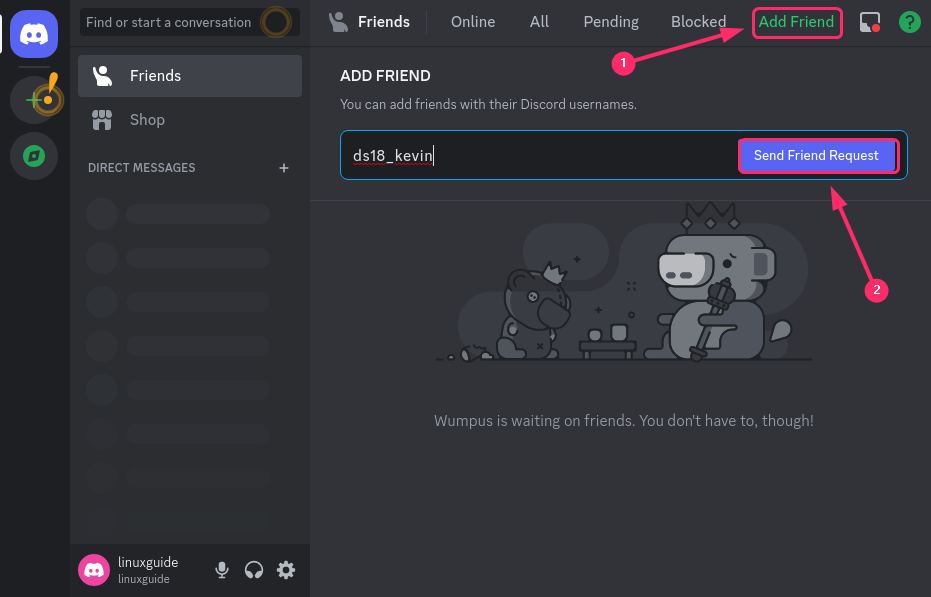This screenshot has width=931, height=597.
Task: Open the Inbox icon in the top bar
Action: [870, 22]
